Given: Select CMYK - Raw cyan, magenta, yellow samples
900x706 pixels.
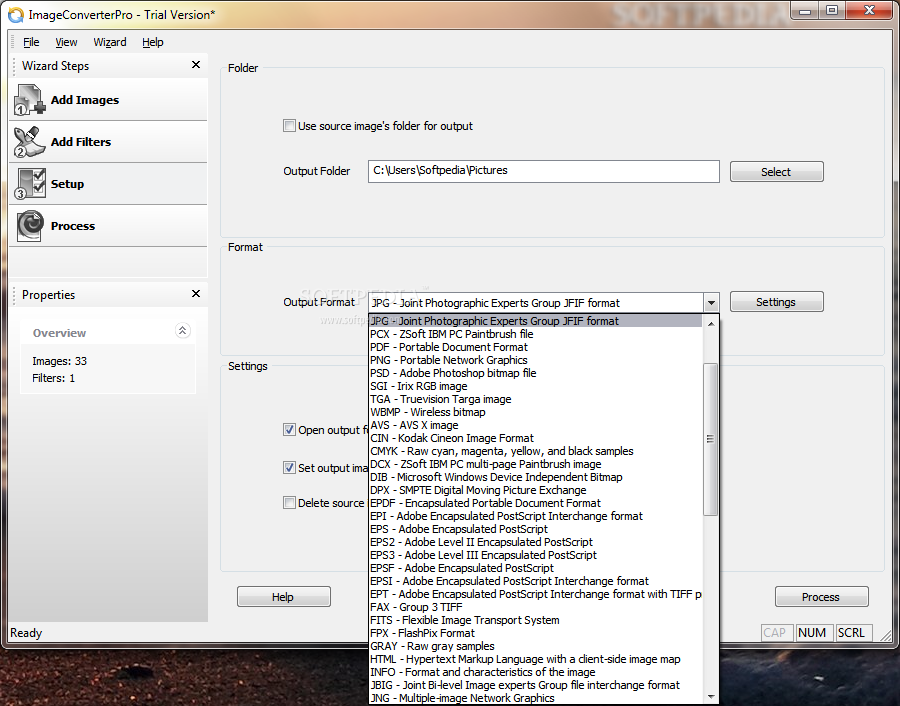Looking at the screenshot, I should (536, 451).
